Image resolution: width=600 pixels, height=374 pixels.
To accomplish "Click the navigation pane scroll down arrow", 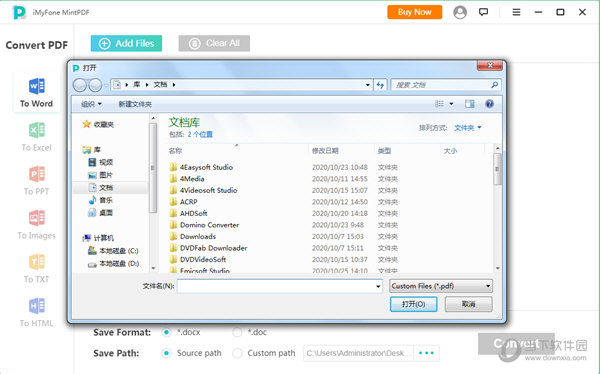I will (x=153, y=268).
